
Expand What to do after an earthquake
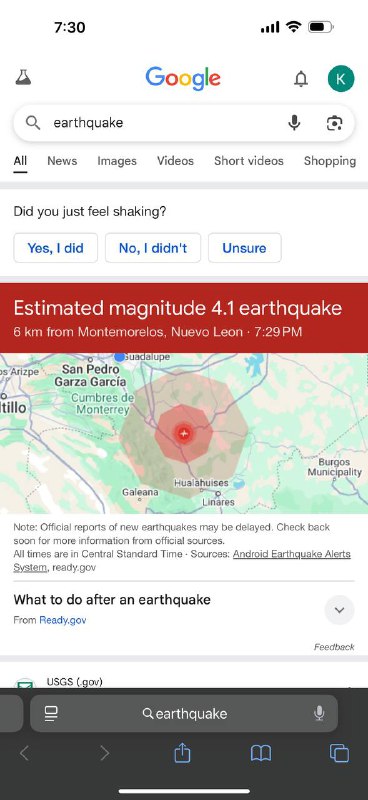(x=339, y=610)
